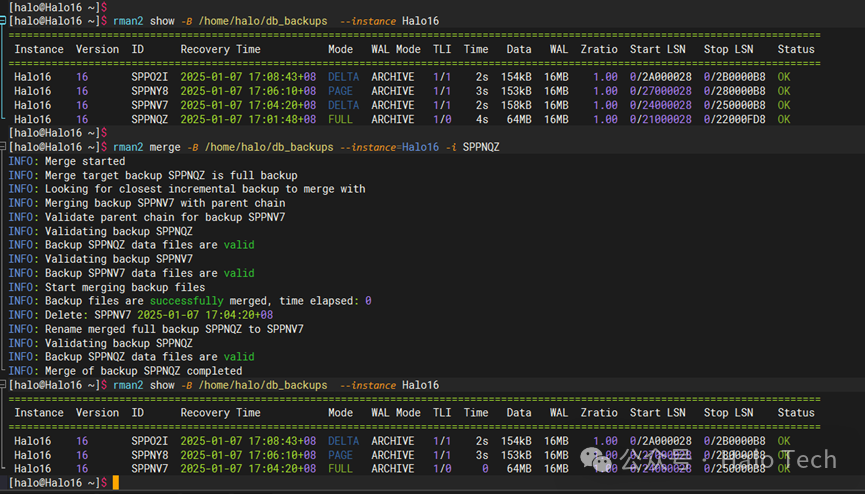Click the 'Merge target backup SPPNQZ is full backup' line
The image size is (865, 494).
point(153,175)
